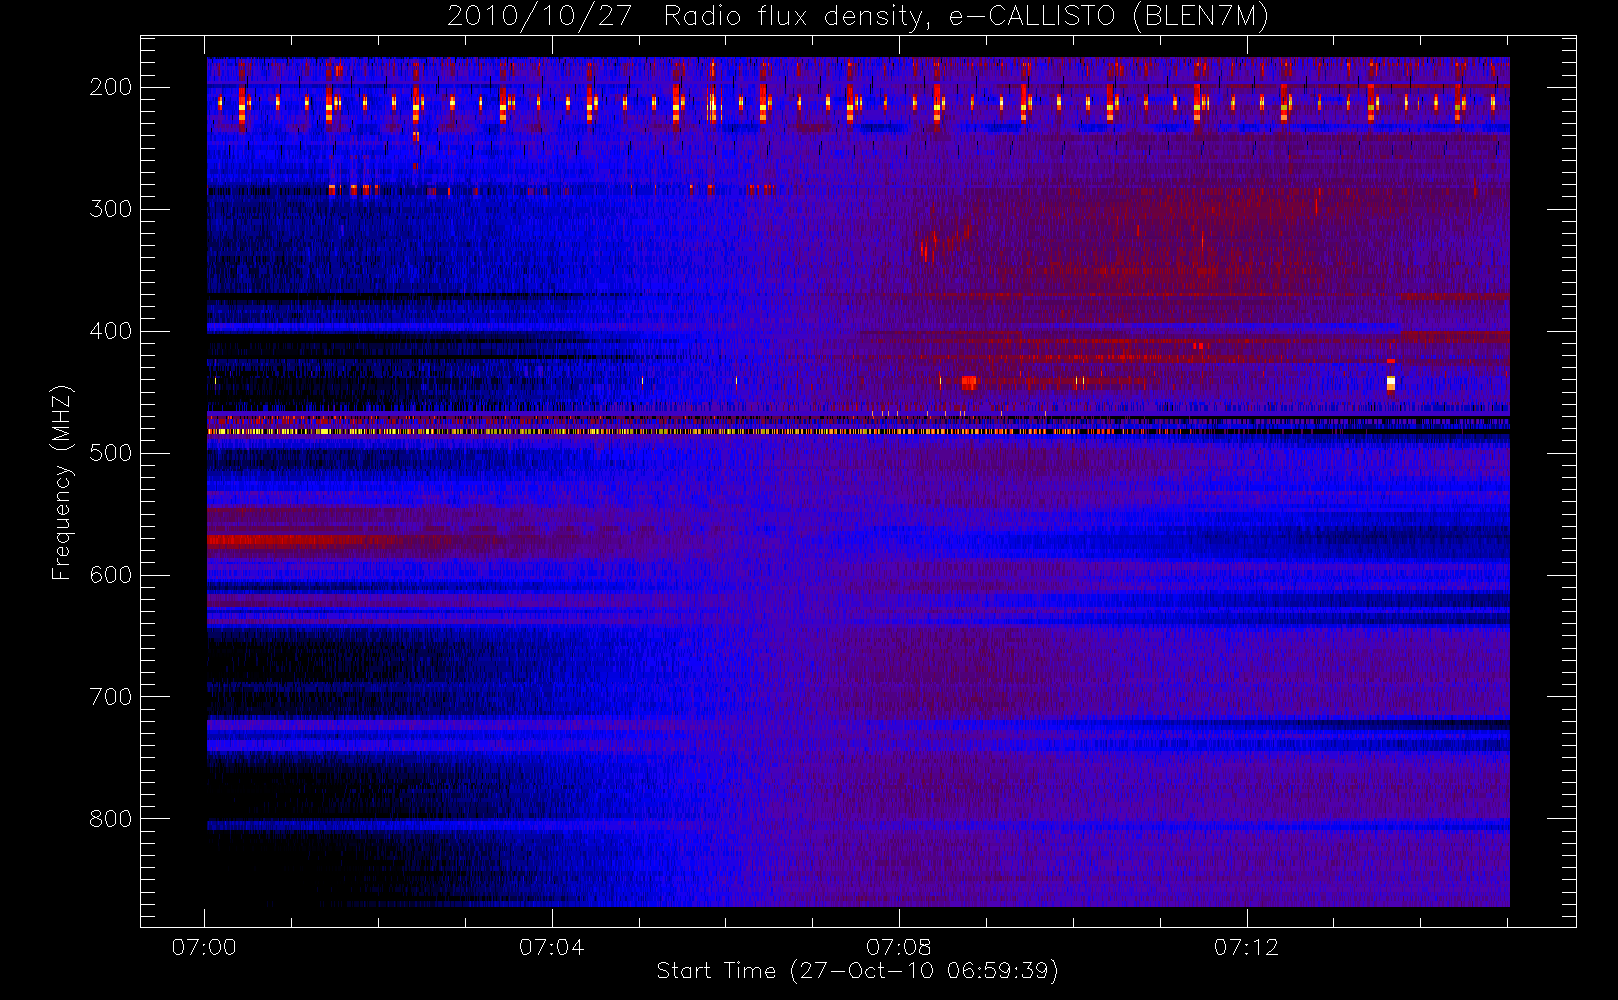This screenshot has height=1000, width=1618.
Task: Click the 300 frequency tick label
Action: coord(110,209)
